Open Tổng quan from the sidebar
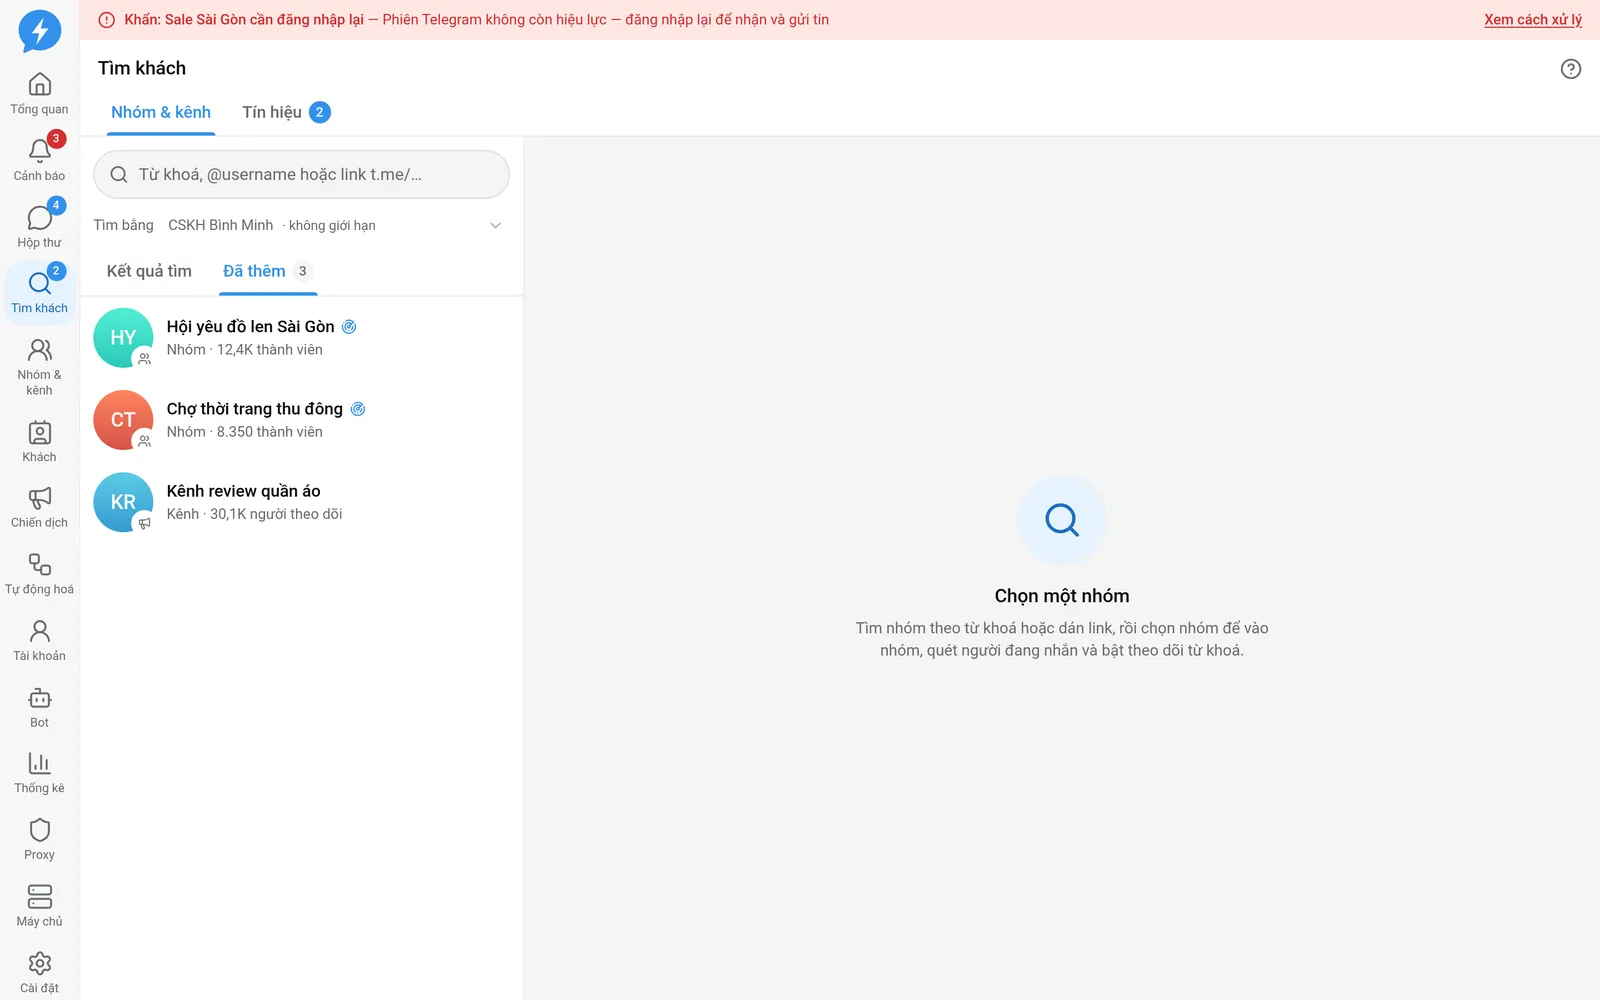 [x=40, y=94]
